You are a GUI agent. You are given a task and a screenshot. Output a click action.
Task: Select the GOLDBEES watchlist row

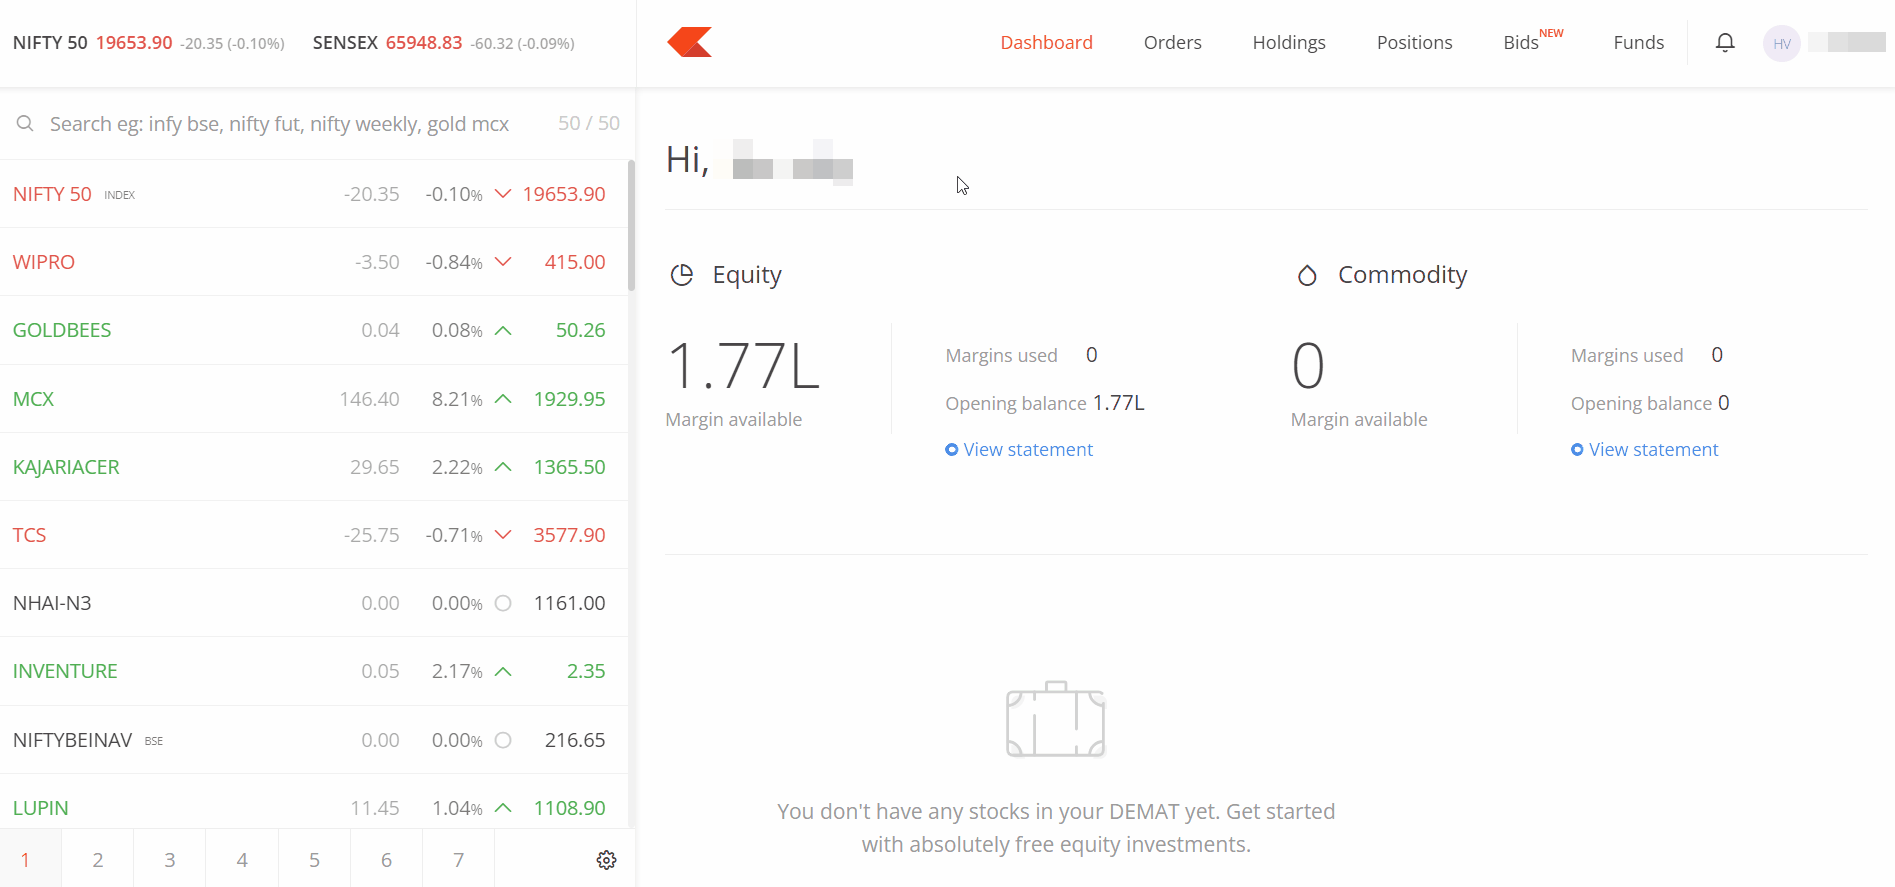click(314, 330)
